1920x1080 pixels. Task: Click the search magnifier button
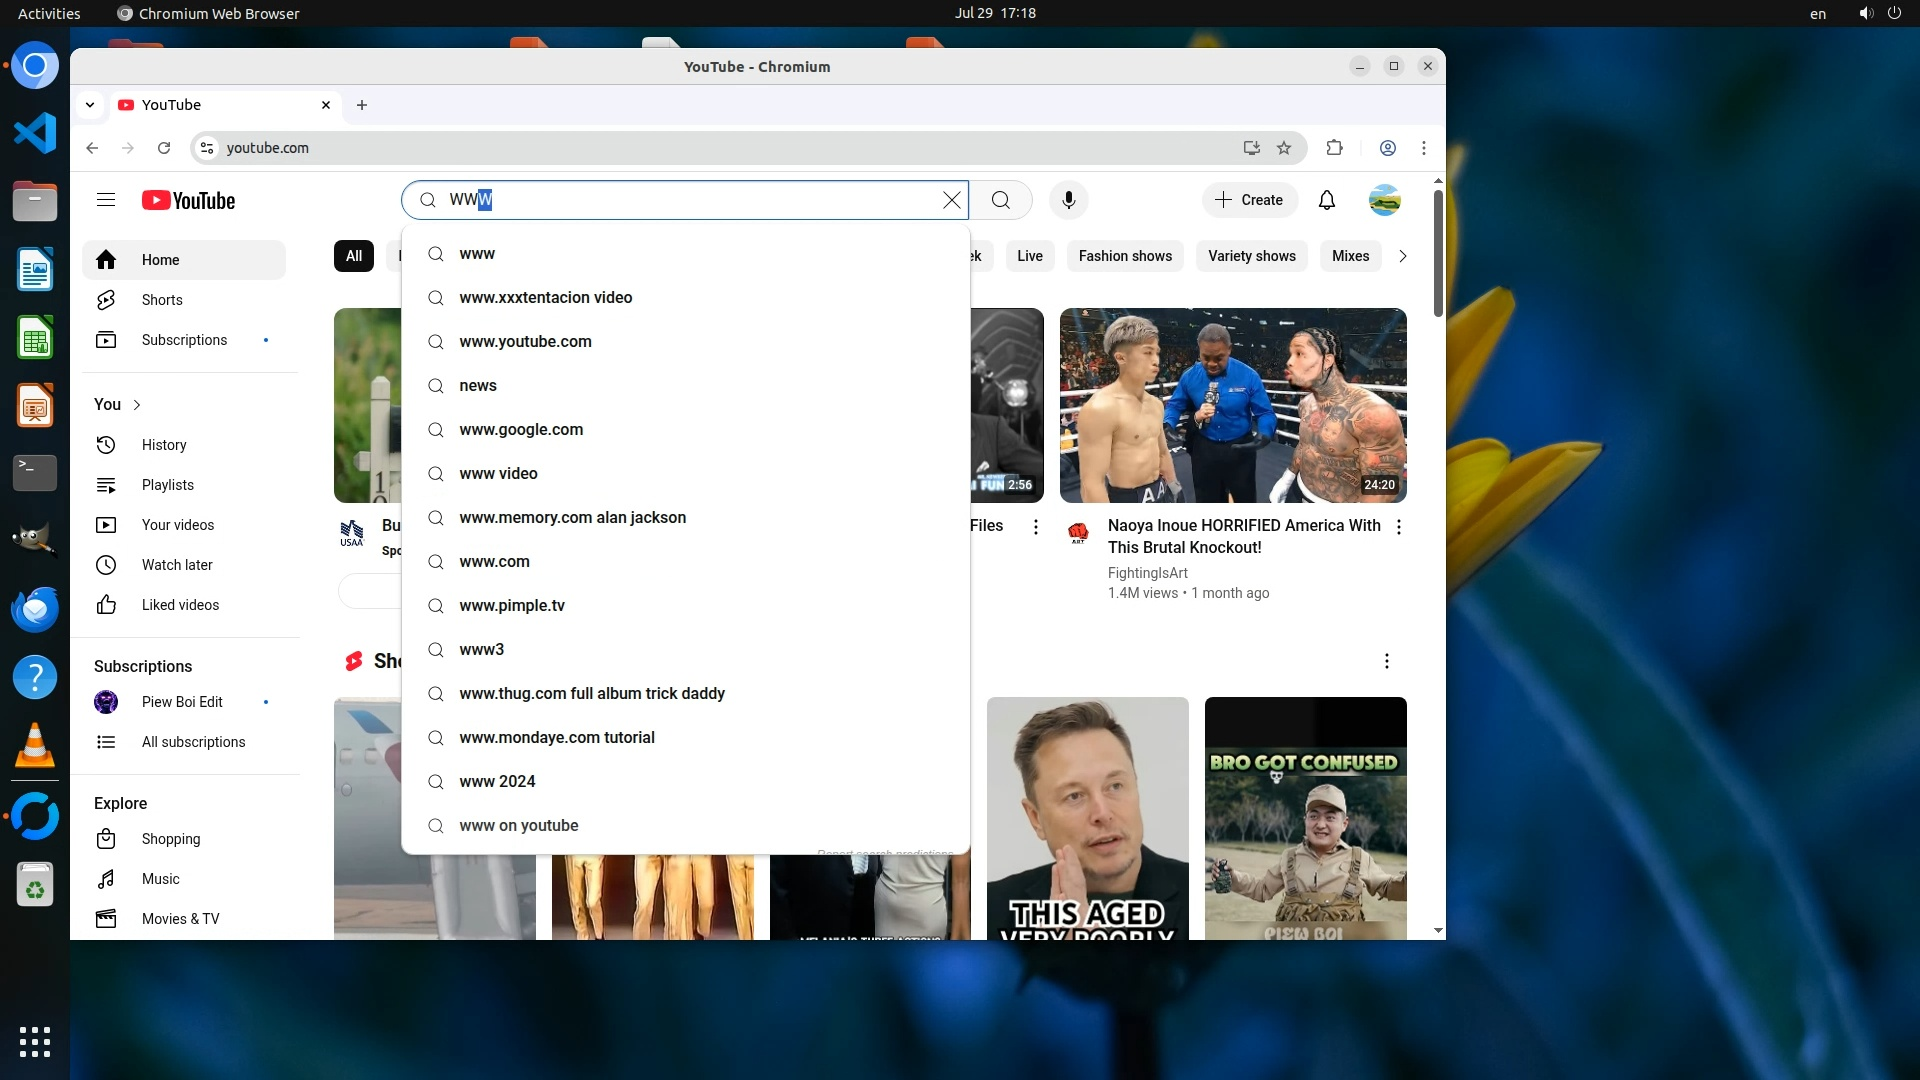[1000, 200]
